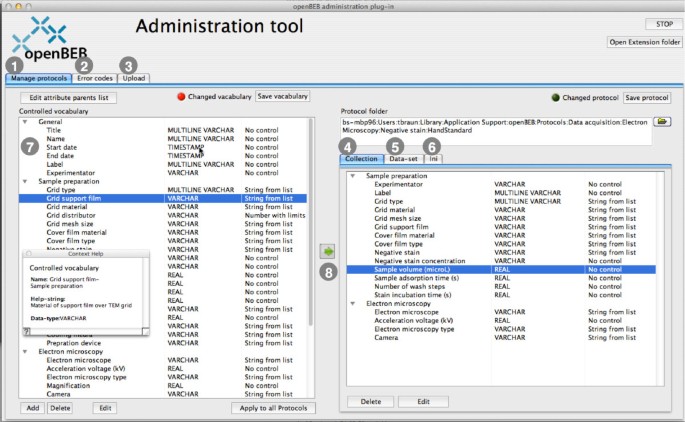Switch to the Error codes tab
685x422 pixels.
[x=95, y=78]
